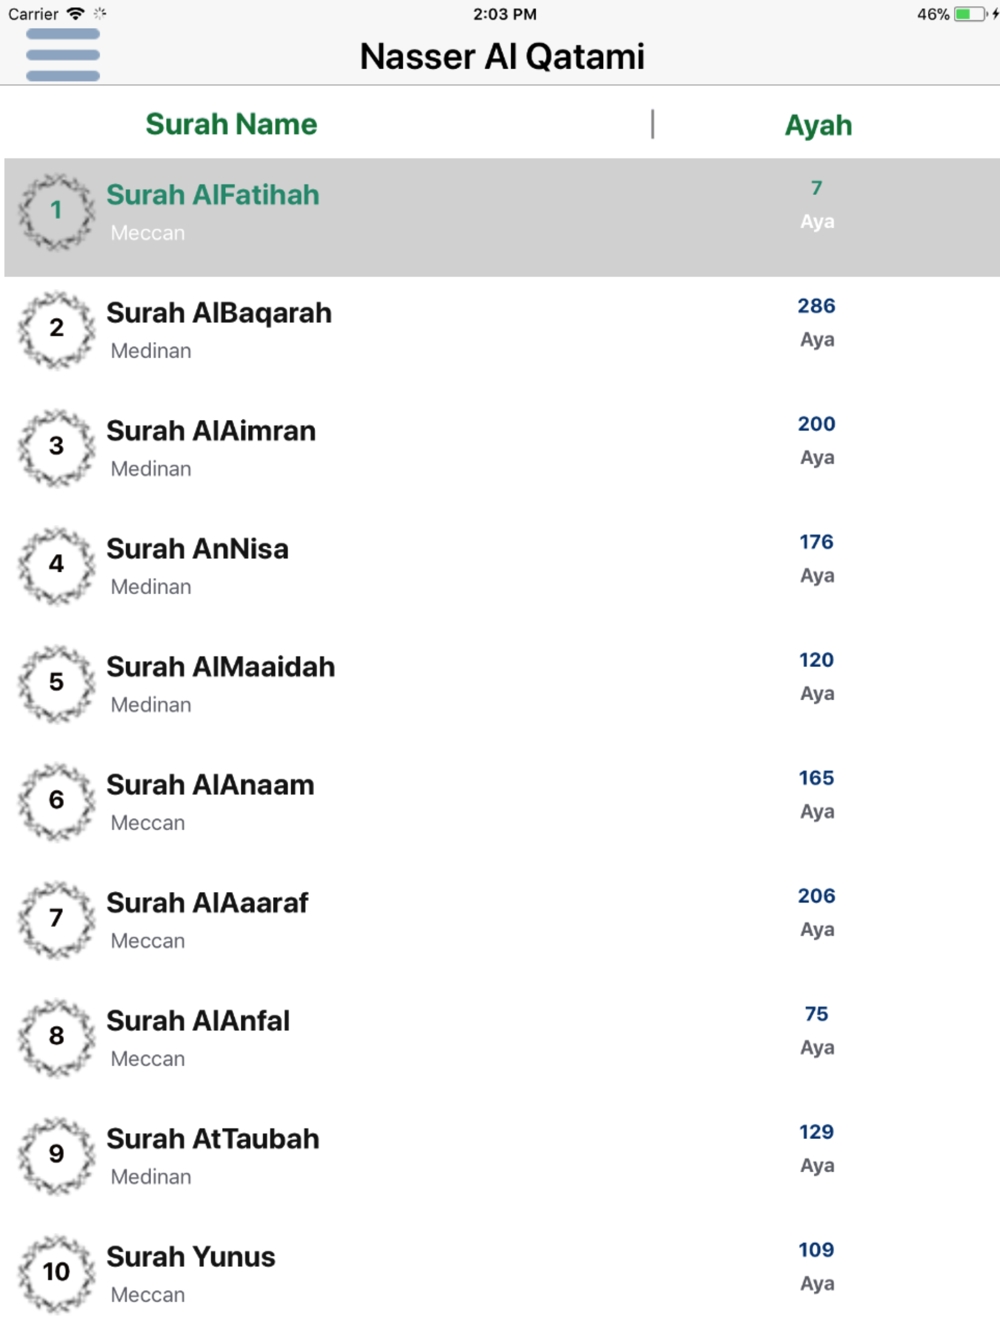
Task: Choose Surah AnNisa from the list
Action: (x=198, y=549)
